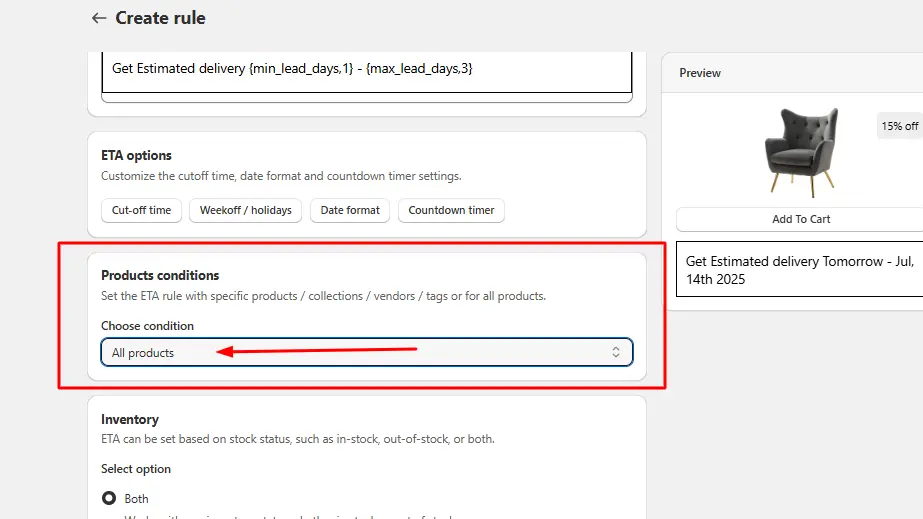This screenshot has width=923, height=519.
Task: Click the Choose condition label
Action: click(147, 326)
